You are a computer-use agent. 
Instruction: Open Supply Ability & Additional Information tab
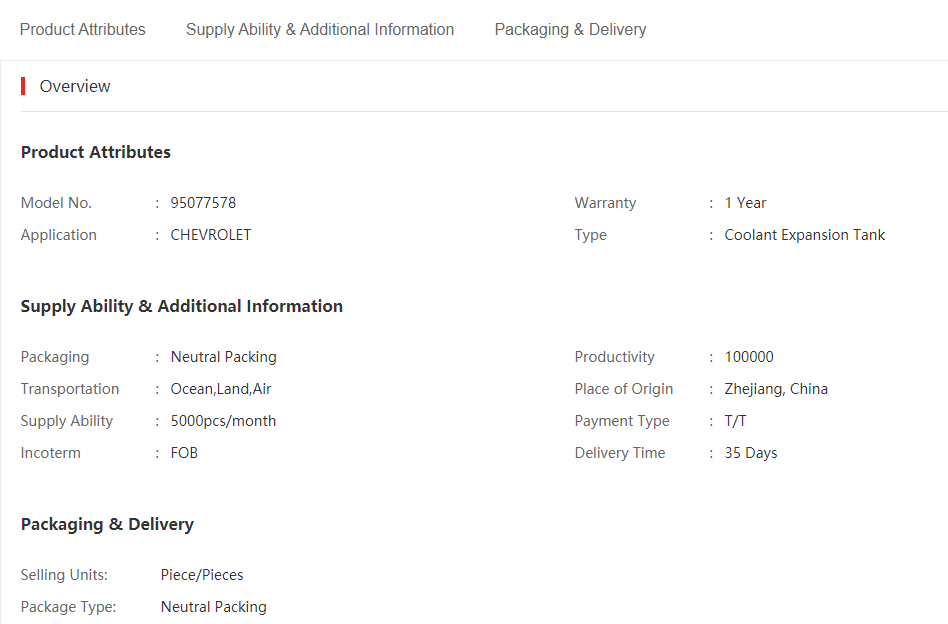pos(320,29)
